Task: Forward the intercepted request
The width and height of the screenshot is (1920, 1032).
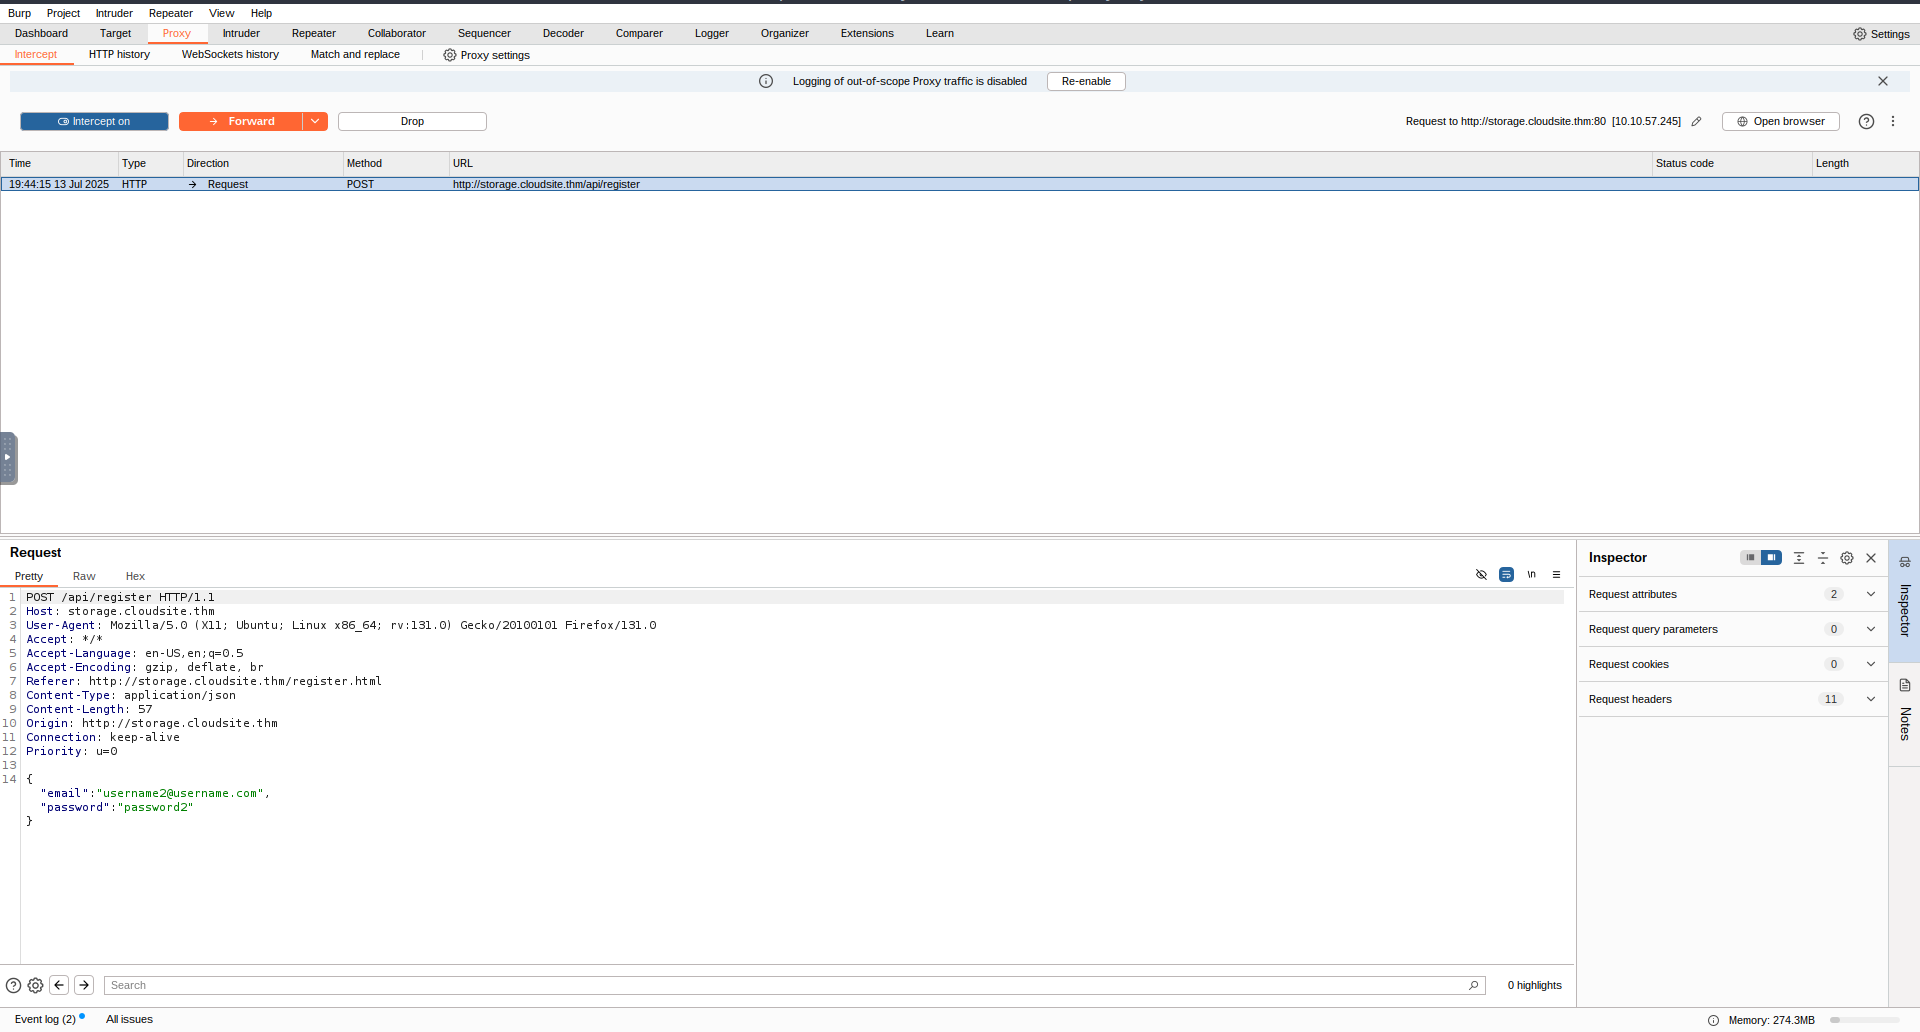Action: (x=241, y=121)
